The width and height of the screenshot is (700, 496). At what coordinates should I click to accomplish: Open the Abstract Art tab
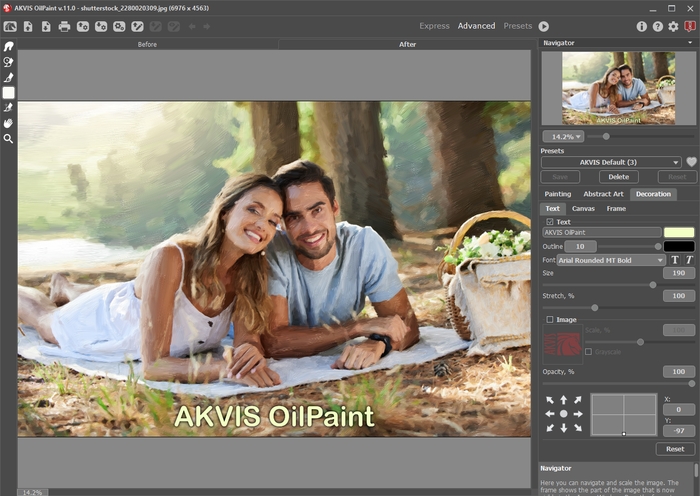coord(603,194)
